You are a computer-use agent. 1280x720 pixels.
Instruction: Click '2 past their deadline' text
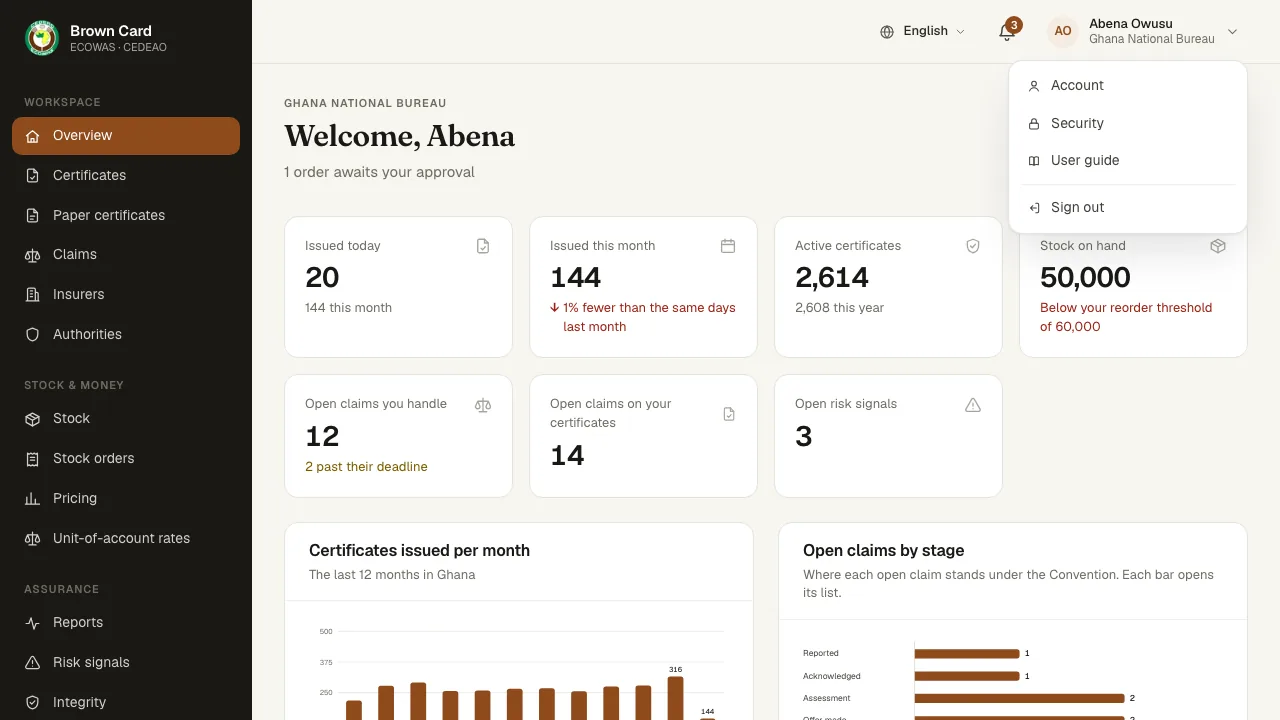pyautogui.click(x=366, y=467)
